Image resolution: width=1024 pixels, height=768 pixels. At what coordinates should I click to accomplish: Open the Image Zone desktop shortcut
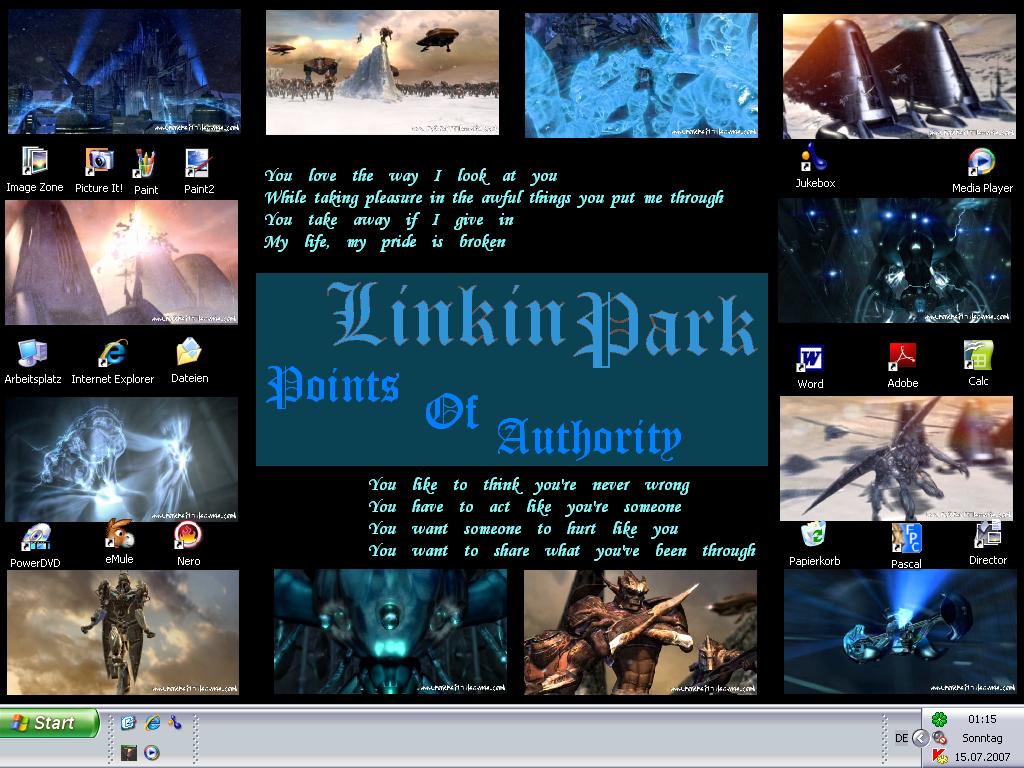[34, 163]
